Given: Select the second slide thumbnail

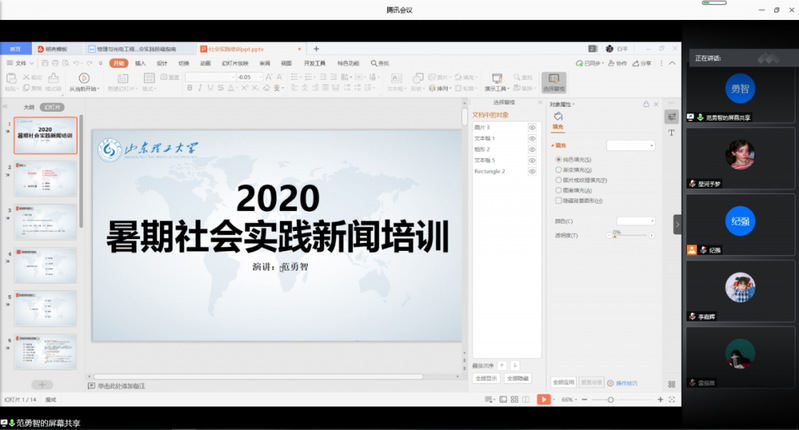Looking at the screenshot, I should click(45, 177).
